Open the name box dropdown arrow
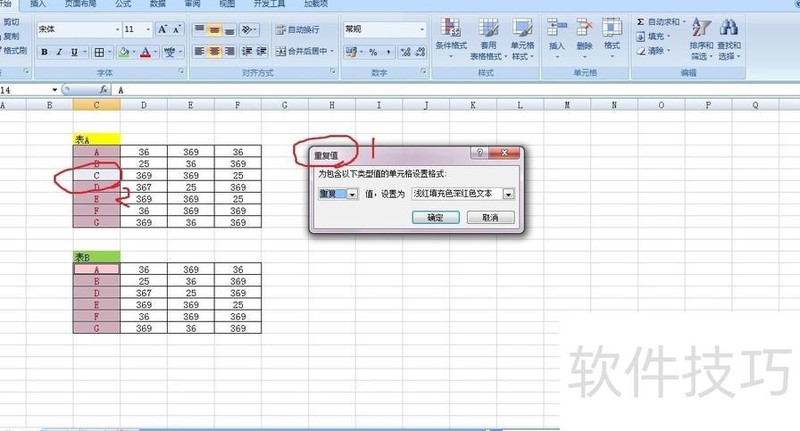The image size is (800, 431). coord(55,90)
